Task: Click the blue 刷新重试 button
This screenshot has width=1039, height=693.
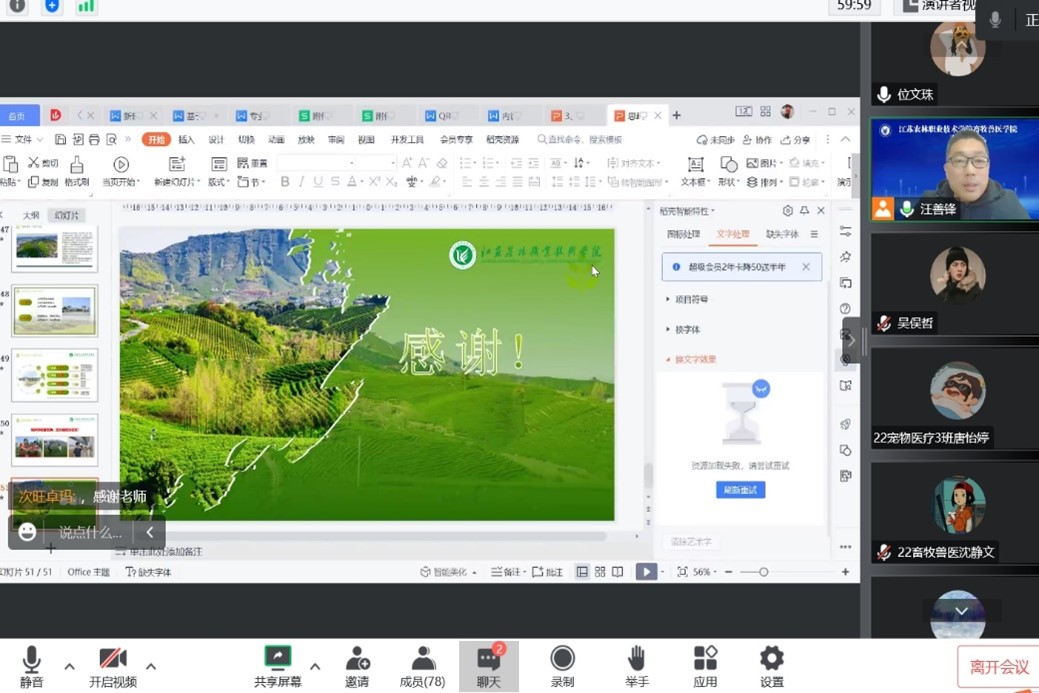Action: click(x=740, y=490)
